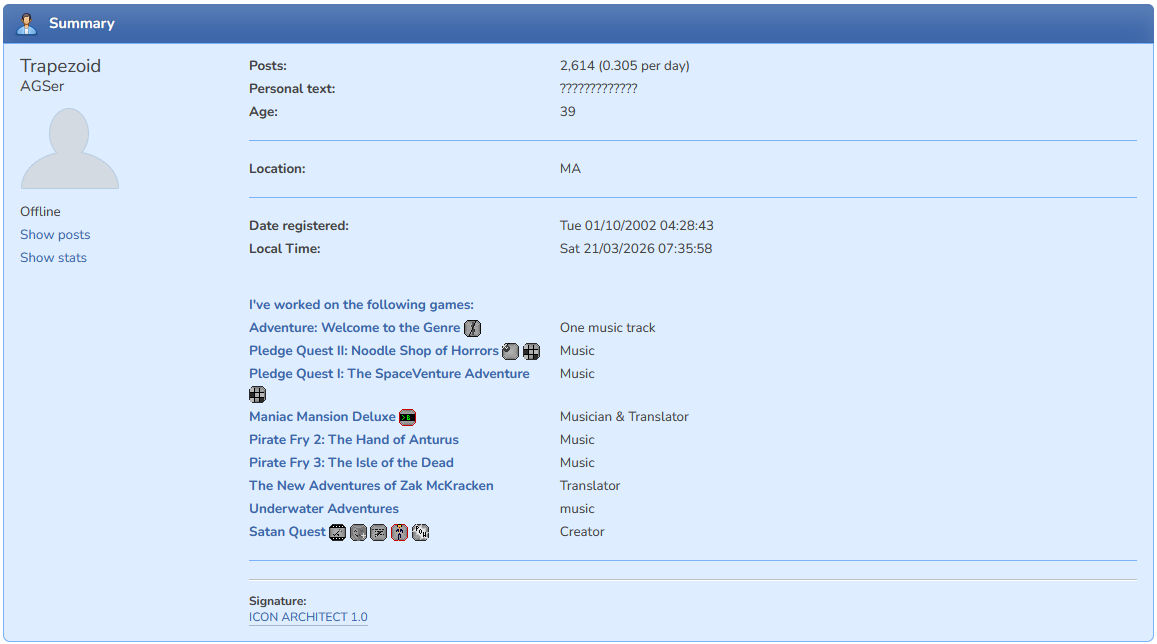Click the 'Musician & Translator' role text
1157x644 pixels.
click(x=624, y=417)
